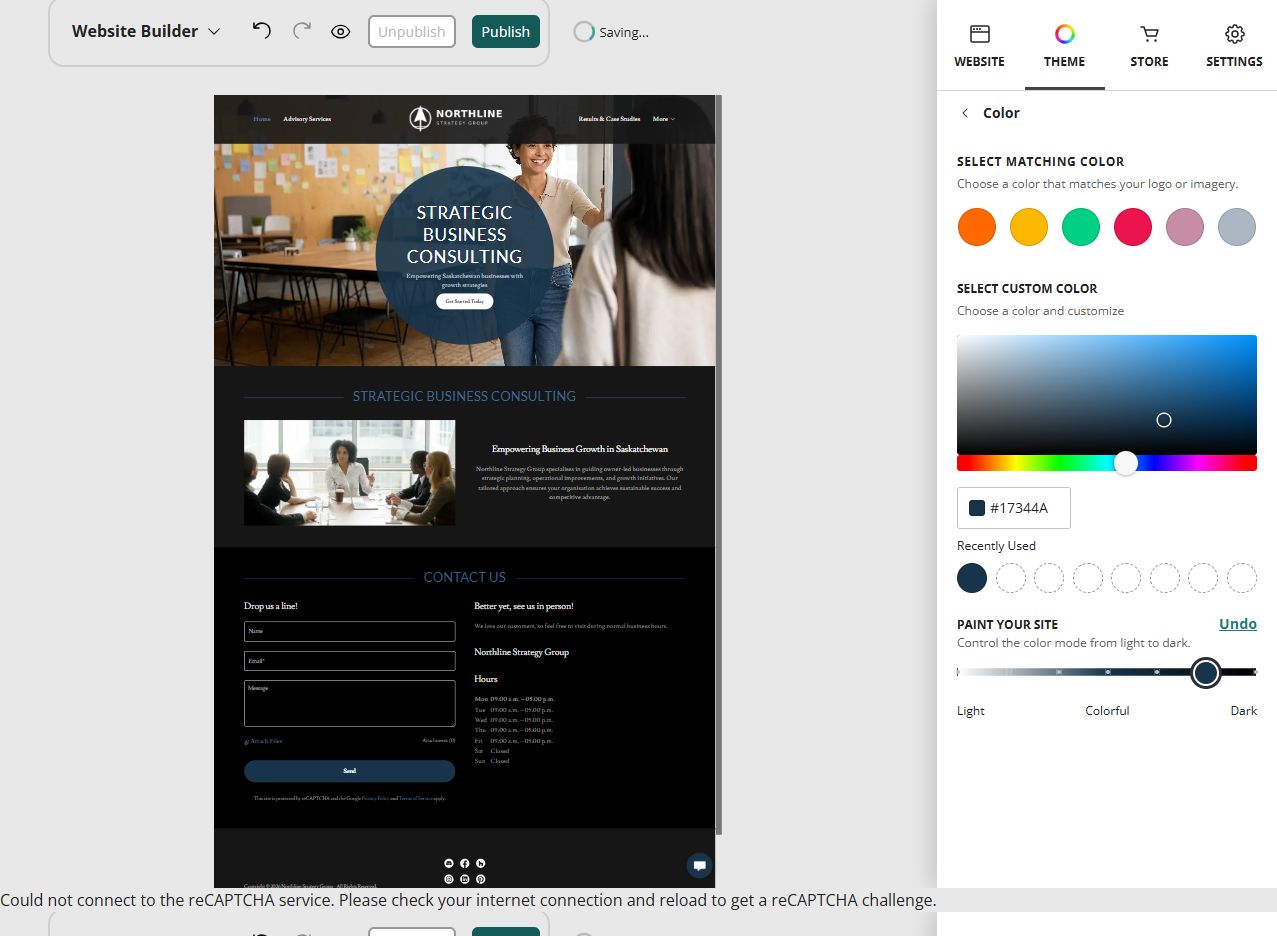Click the LinkedIn social icon in footer
Screen dimensions: 1277x936
point(465,879)
